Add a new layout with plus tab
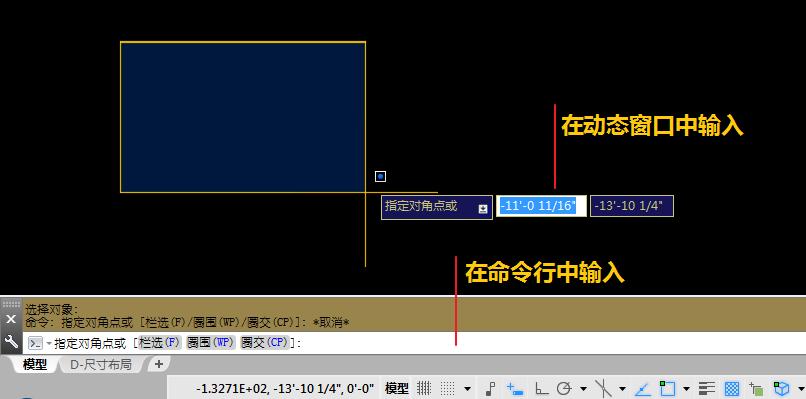 coord(159,364)
